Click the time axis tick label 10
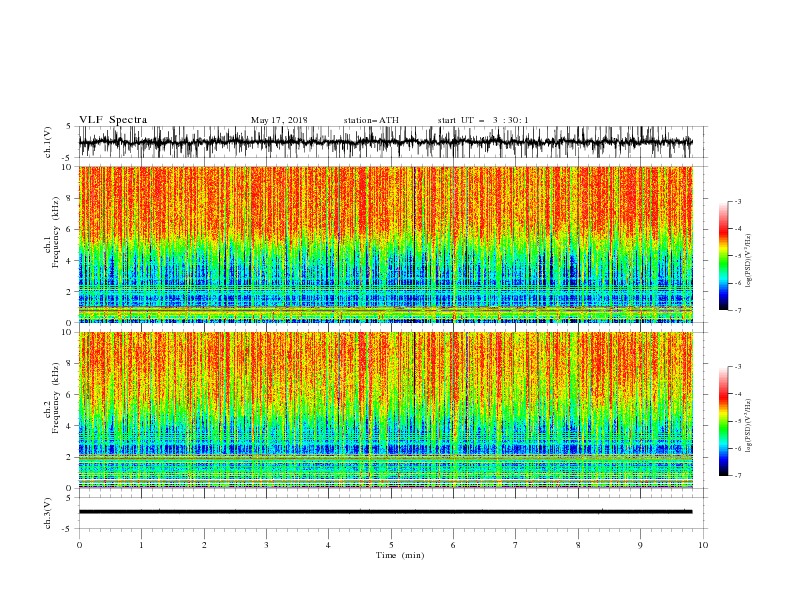The image size is (792, 612). (x=703, y=545)
